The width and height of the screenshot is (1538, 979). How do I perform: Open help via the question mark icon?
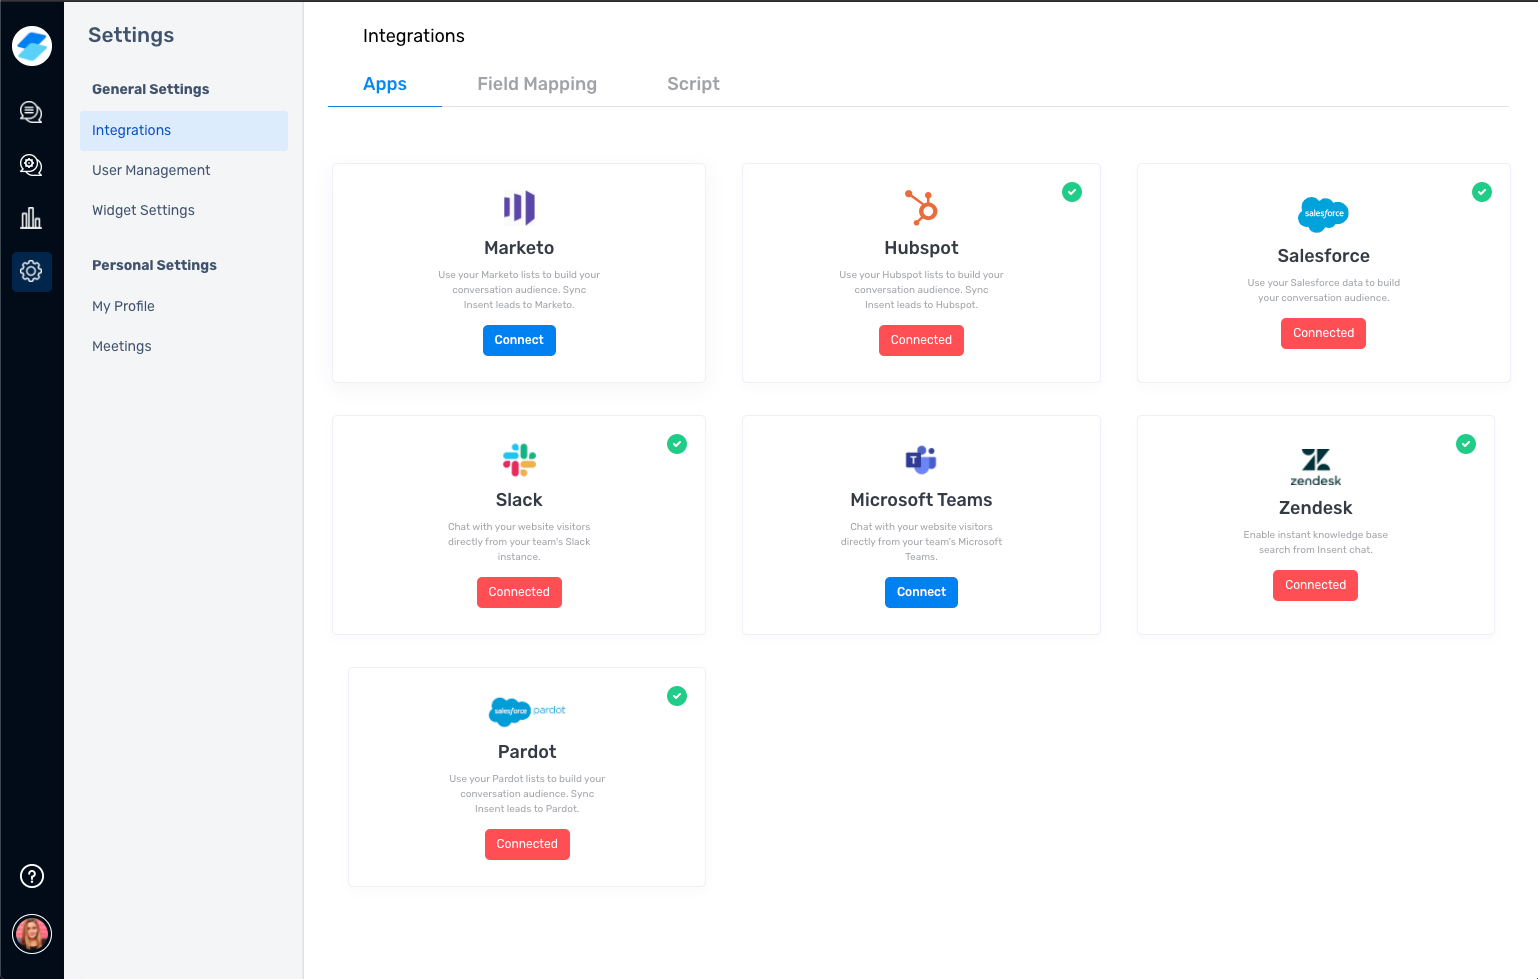pos(31,876)
